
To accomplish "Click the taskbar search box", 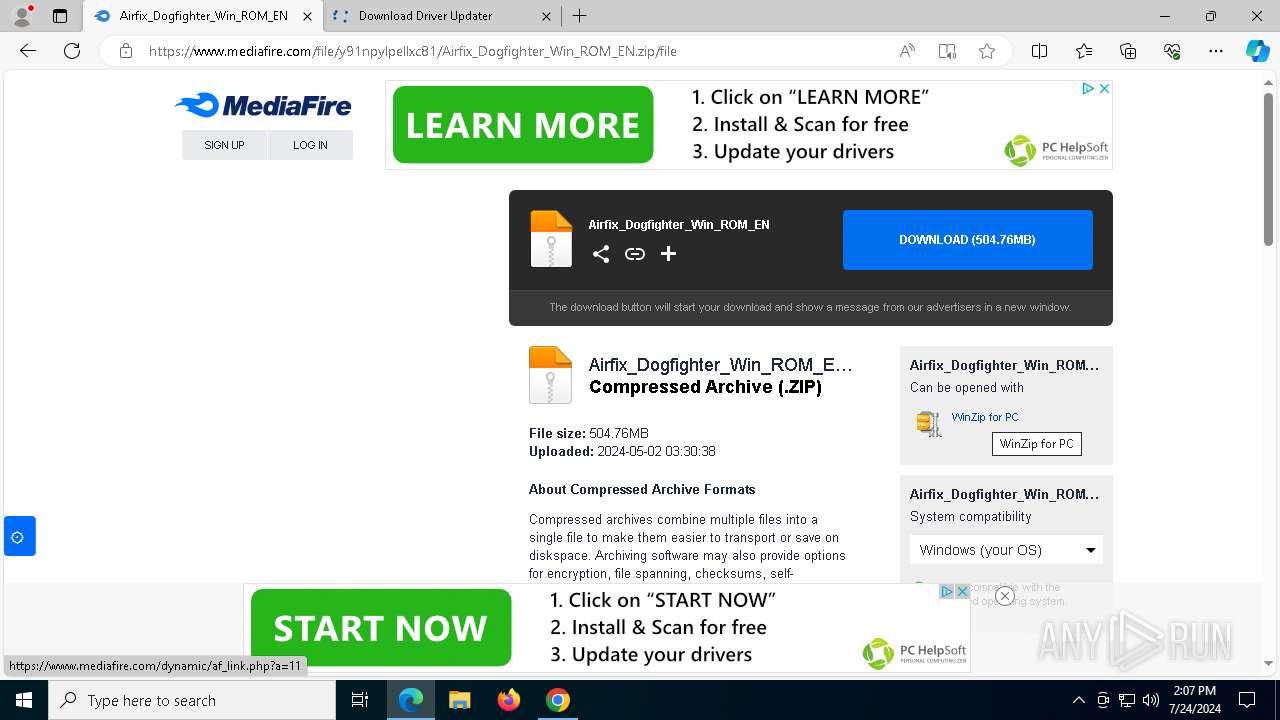I will coord(192,700).
